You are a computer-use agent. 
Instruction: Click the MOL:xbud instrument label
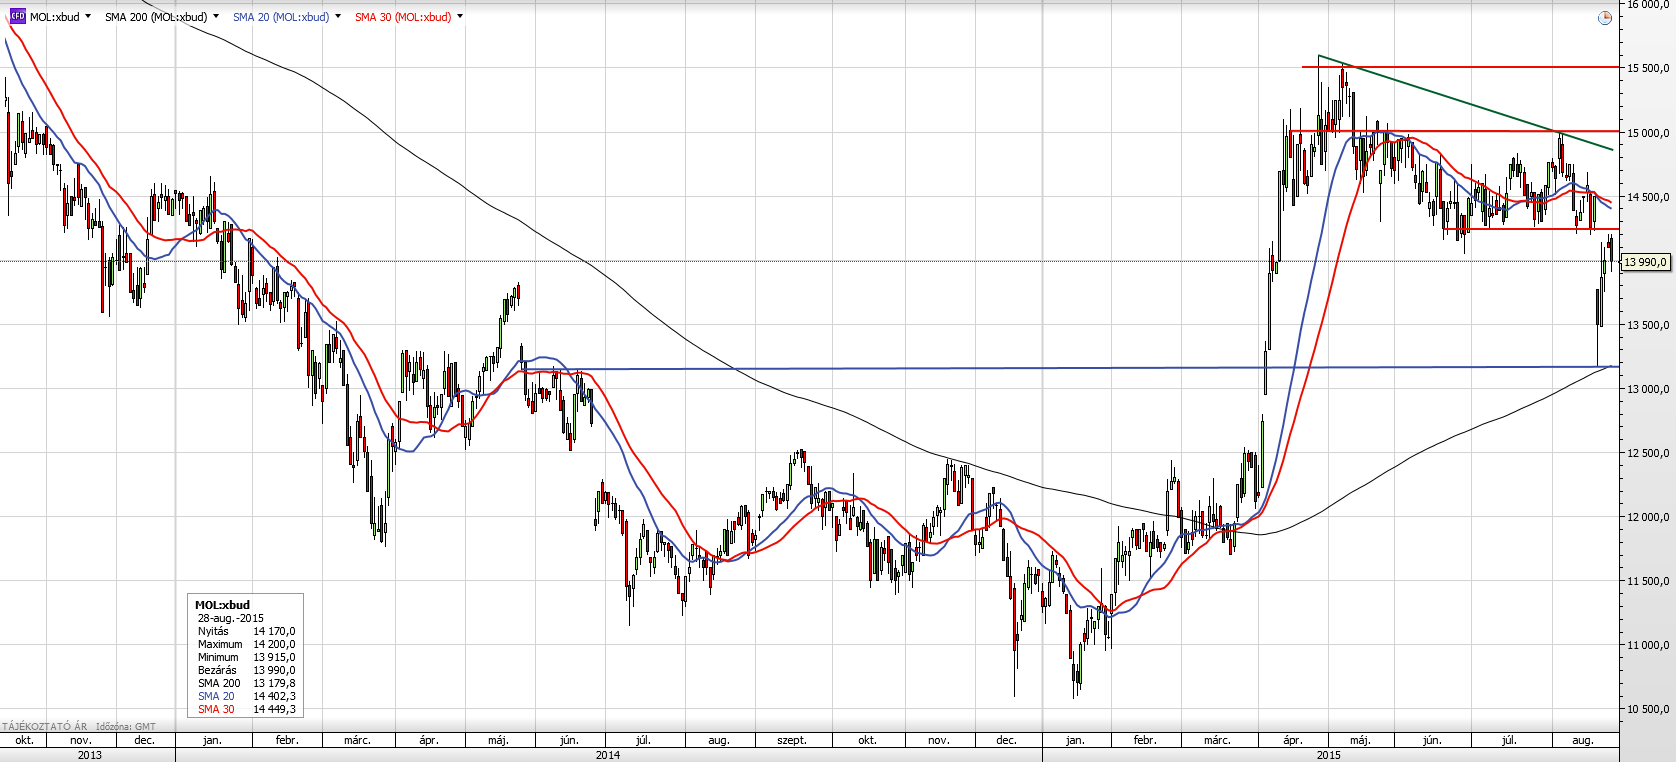click(54, 17)
